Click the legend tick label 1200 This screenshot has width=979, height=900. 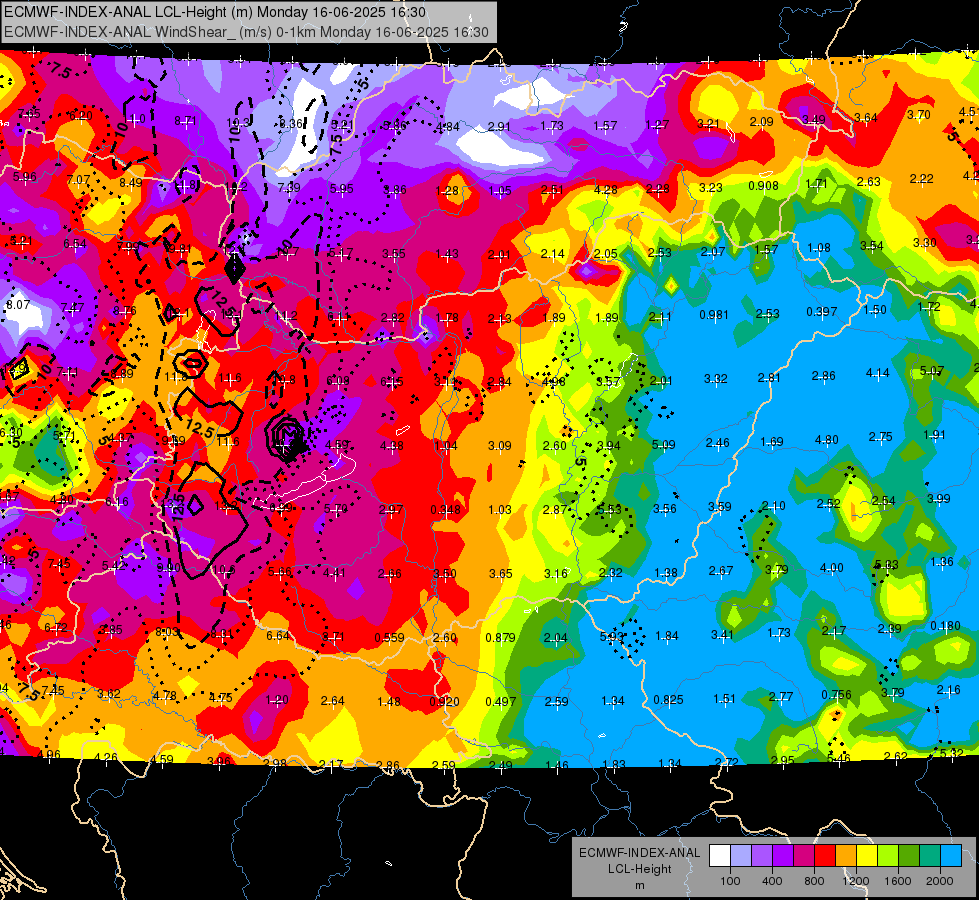pos(855,881)
